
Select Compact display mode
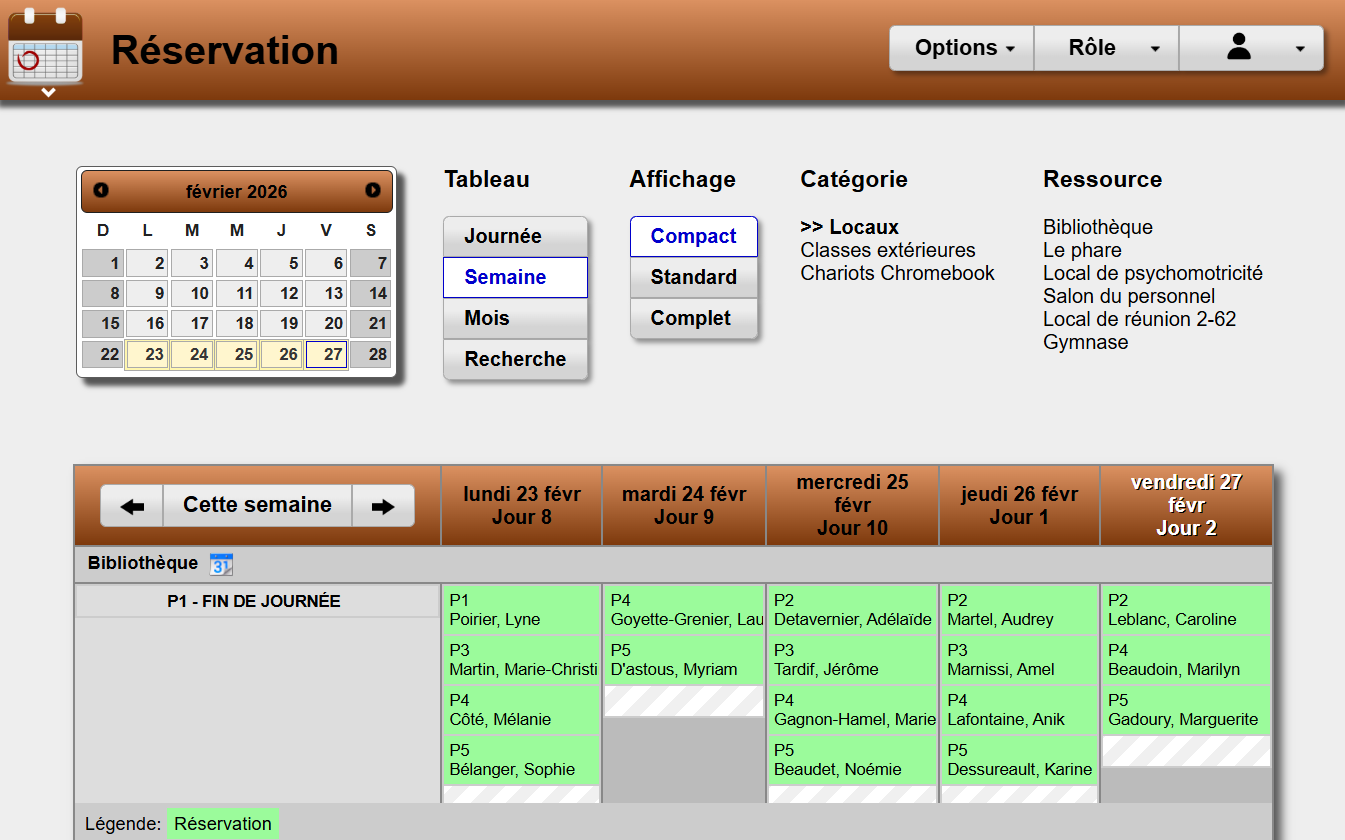coord(693,237)
